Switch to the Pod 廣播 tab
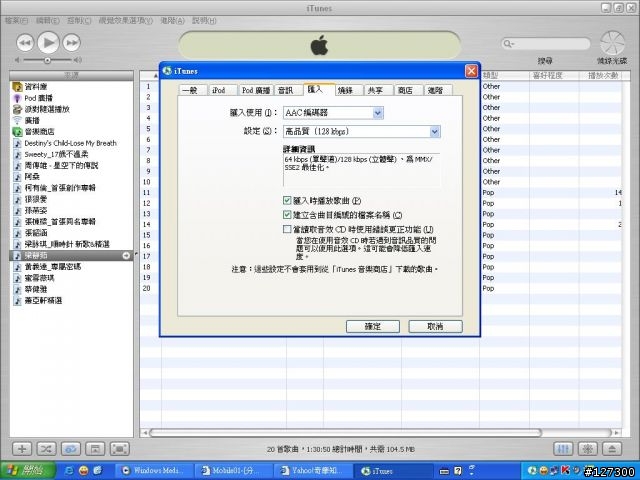The height and width of the screenshot is (480, 640). click(256, 90)
